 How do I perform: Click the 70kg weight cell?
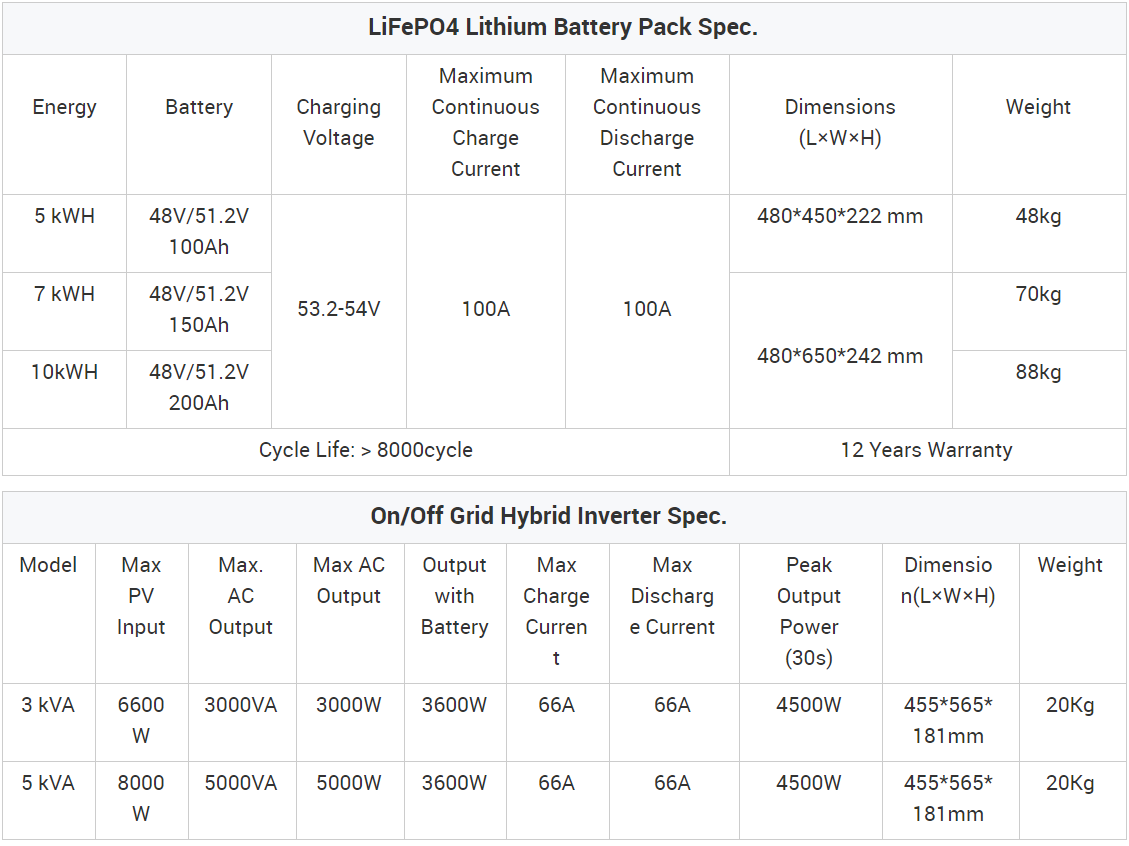(x=1039, y=311)
